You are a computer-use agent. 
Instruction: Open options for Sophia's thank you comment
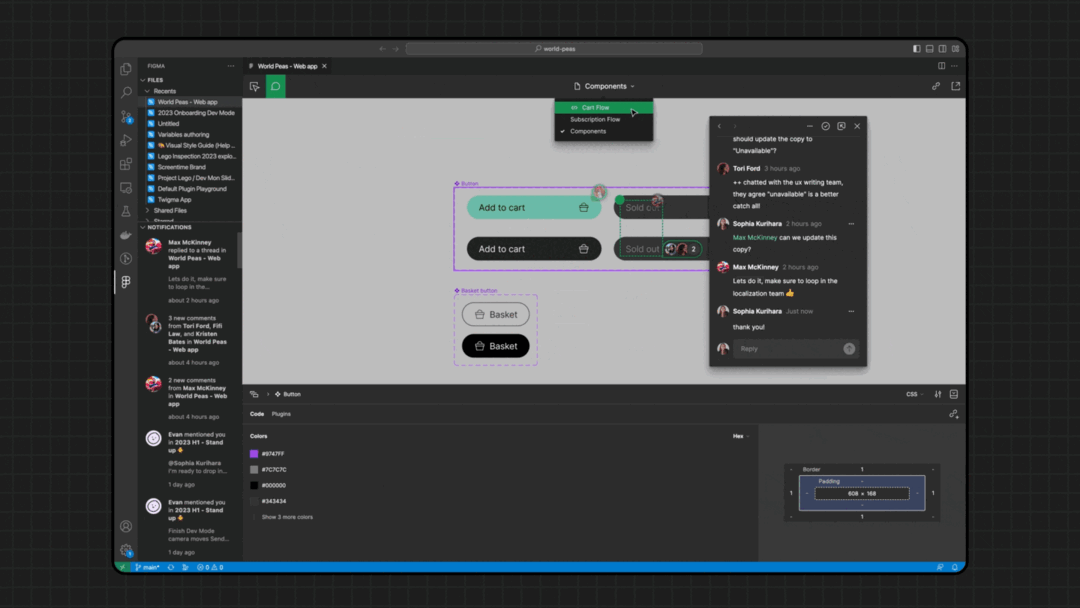coord(851,311)
